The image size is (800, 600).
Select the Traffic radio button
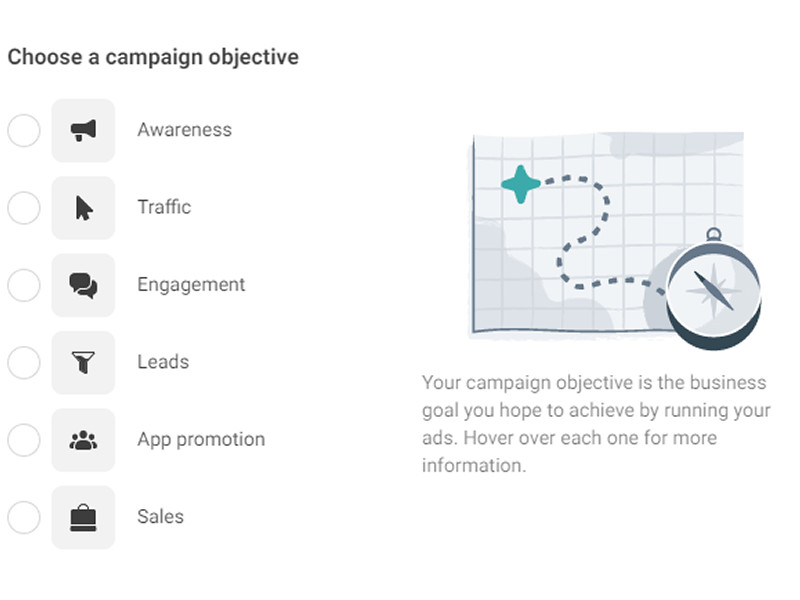coord(24,208)
